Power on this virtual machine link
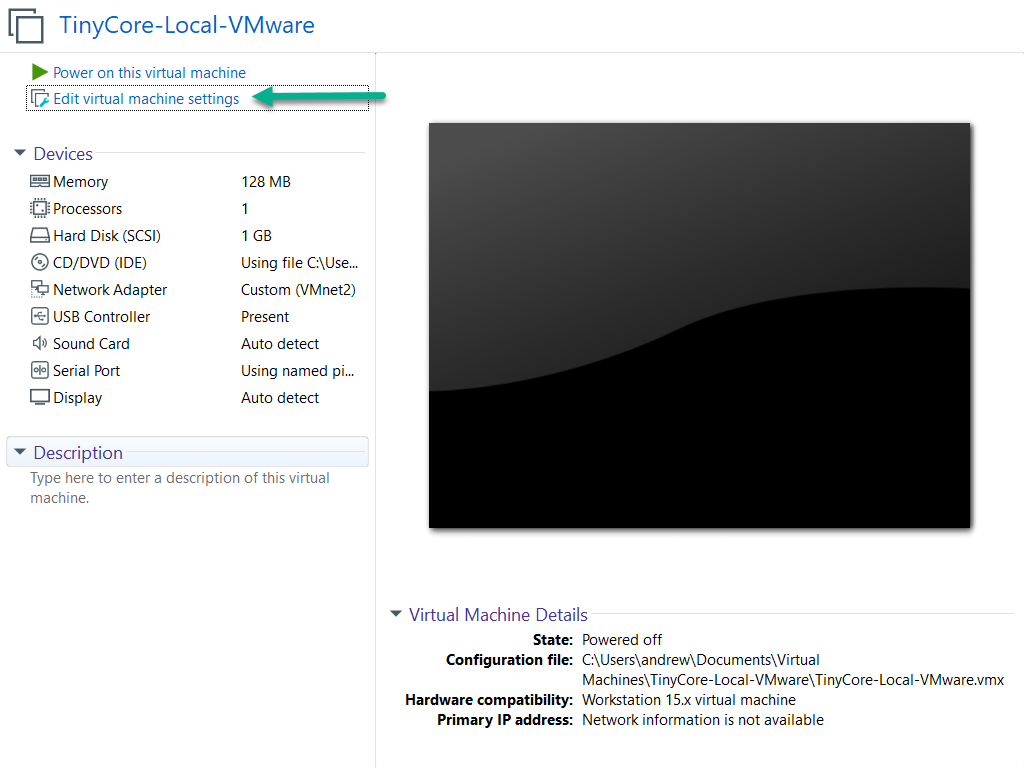The image size is (1024, 768). click(x=150, y=72)
